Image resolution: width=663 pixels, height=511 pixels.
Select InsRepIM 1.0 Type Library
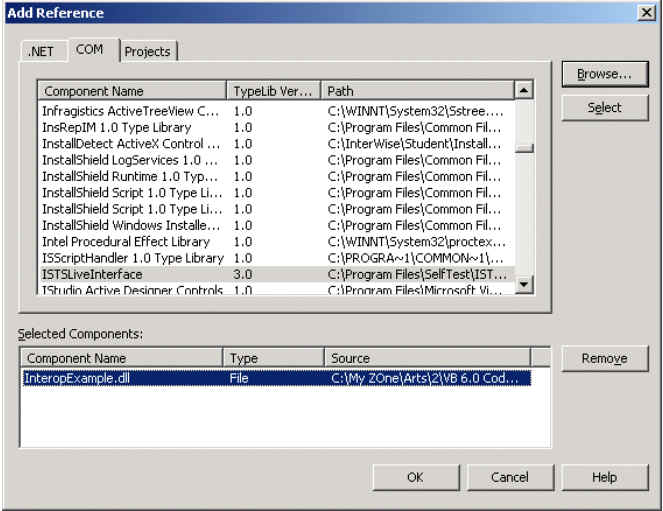(277, 128)
